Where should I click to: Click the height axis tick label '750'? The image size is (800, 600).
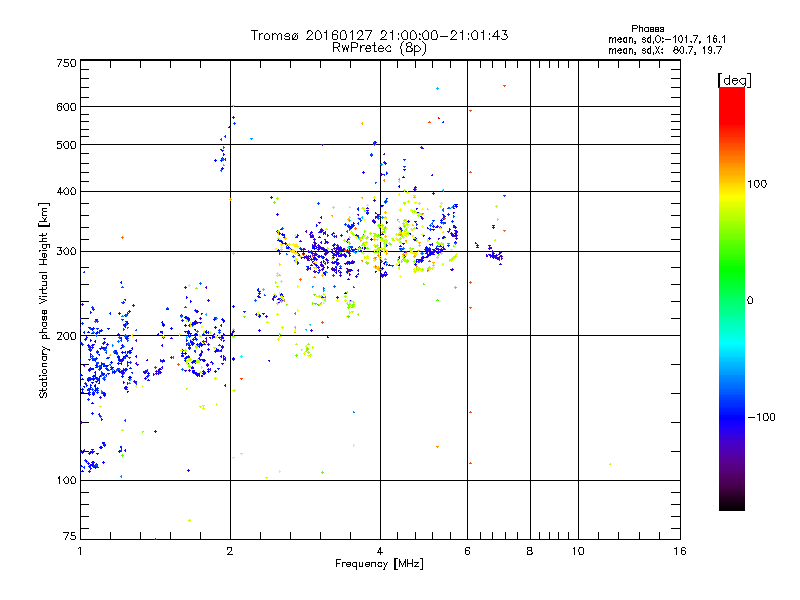[67, 63]
